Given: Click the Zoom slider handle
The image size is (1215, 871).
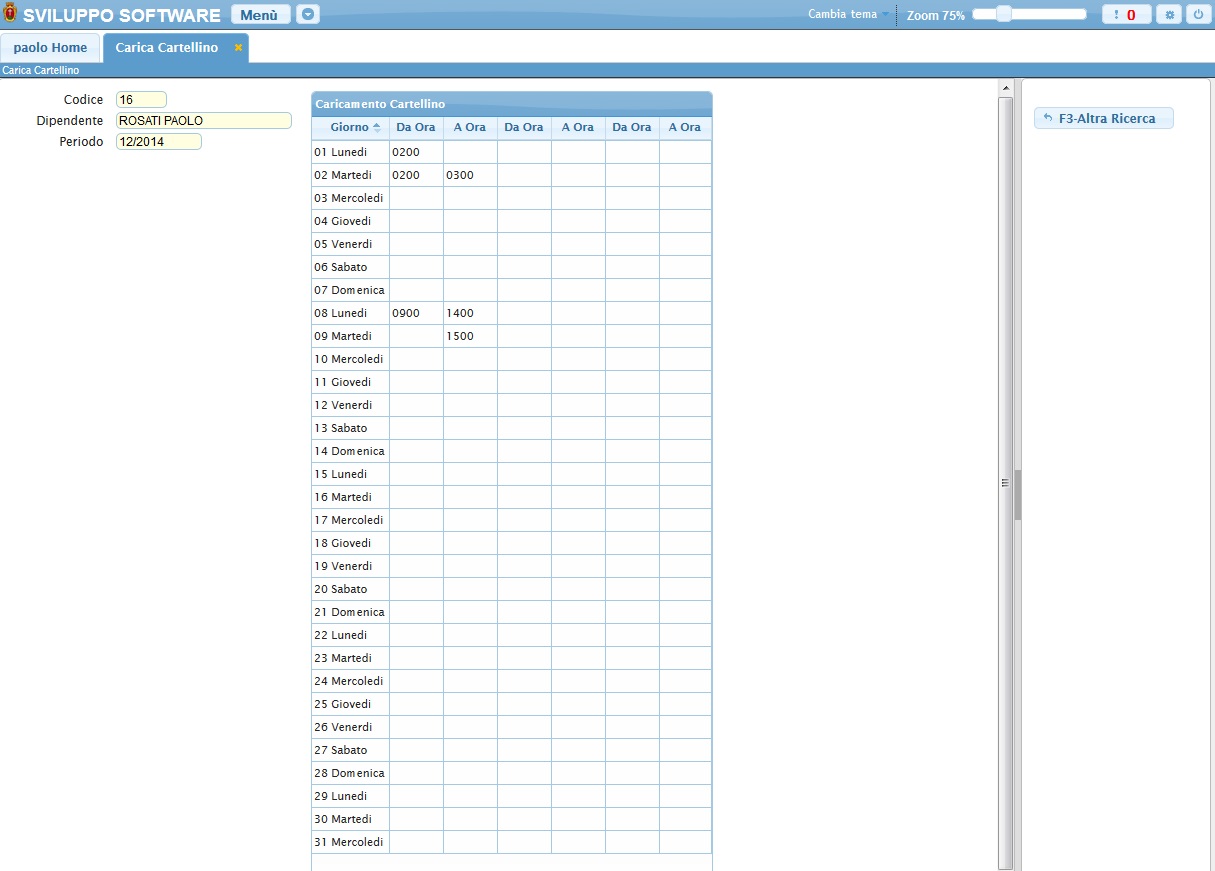Looking at the screenshot, I should pos(1003,14).
